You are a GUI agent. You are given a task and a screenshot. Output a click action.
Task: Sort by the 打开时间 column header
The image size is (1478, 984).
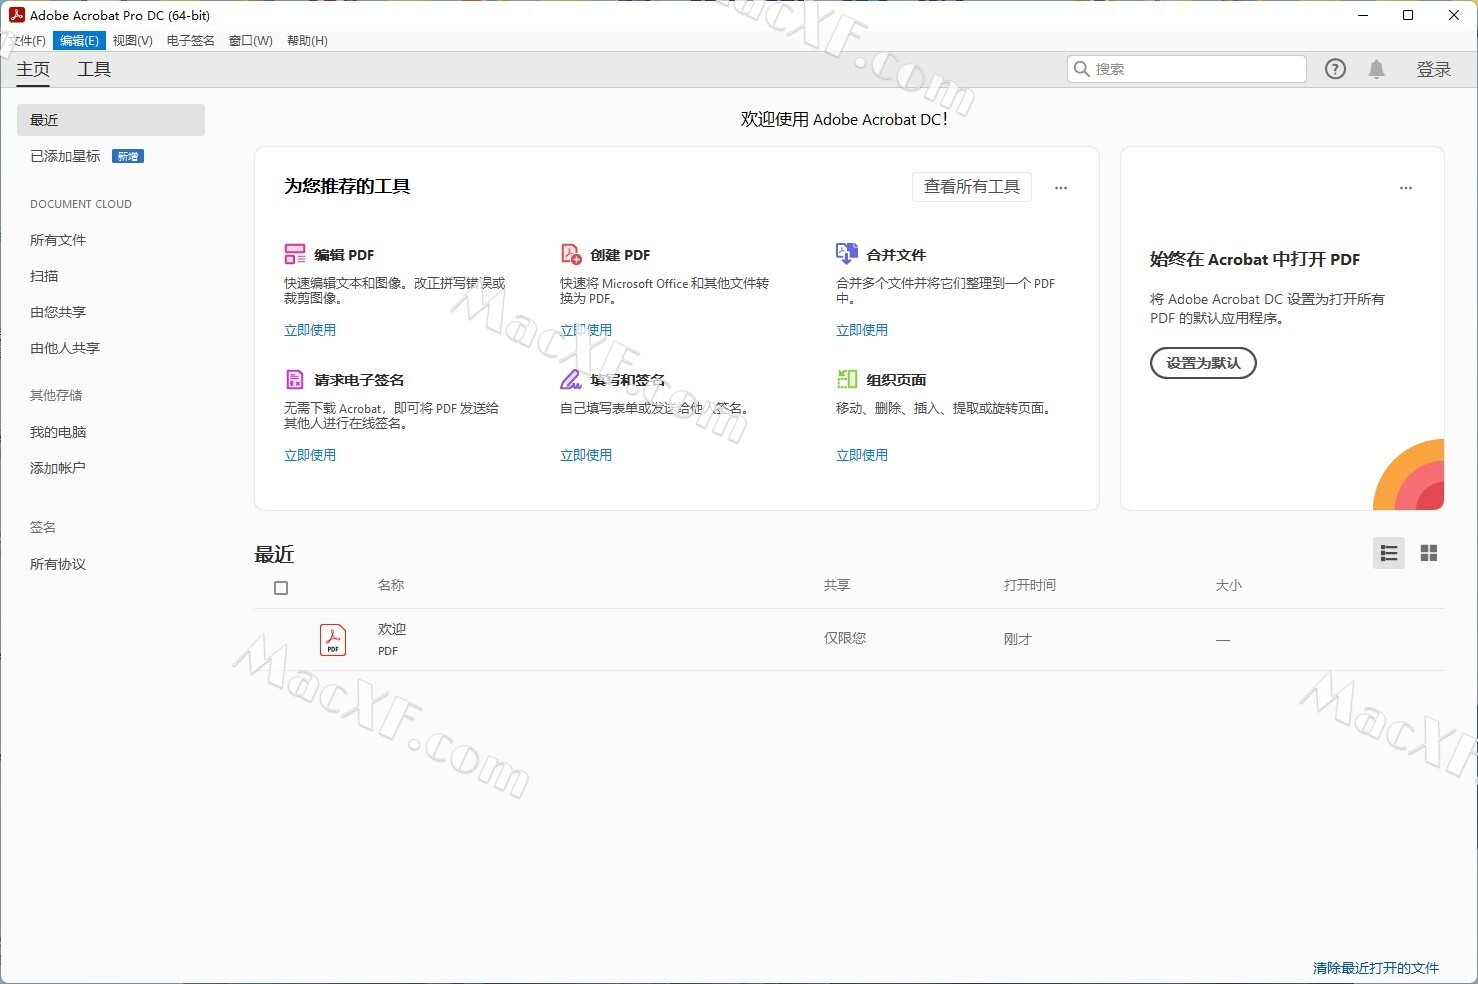(1030, 585)
